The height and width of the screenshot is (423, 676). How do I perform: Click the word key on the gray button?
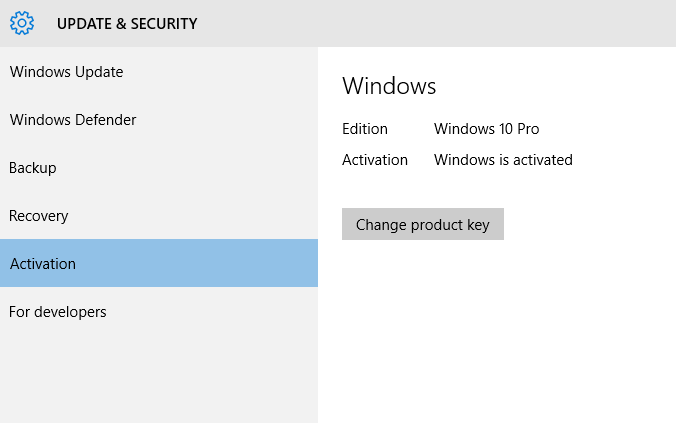478,225
